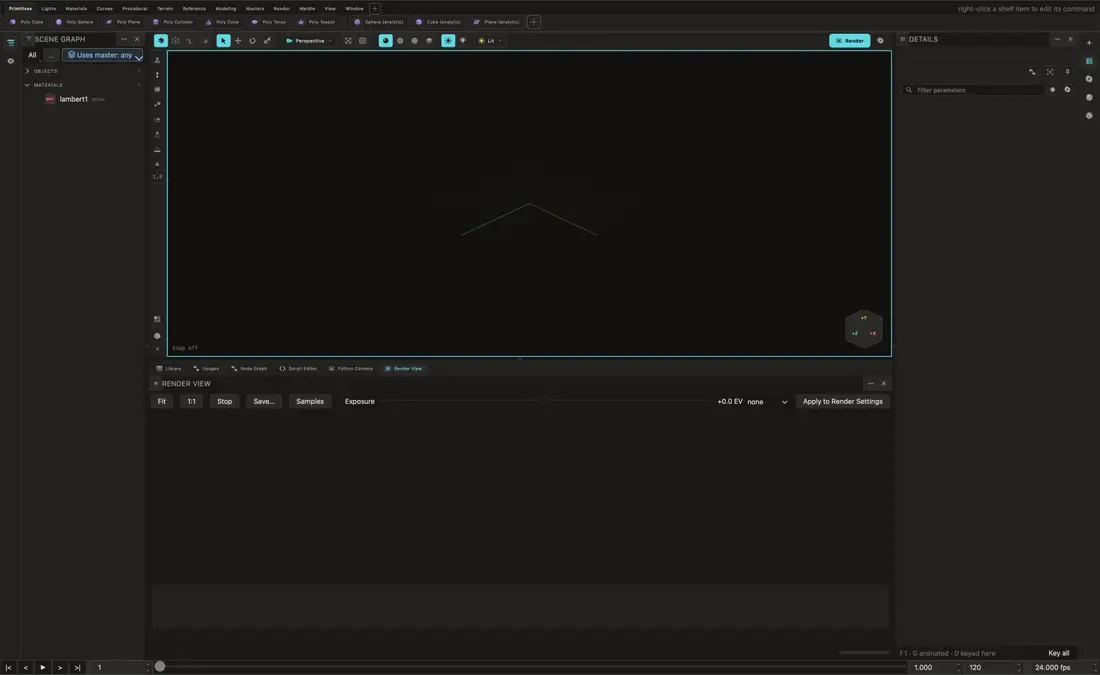1100x675 pixels.
Task: Toggle the pin icon beside lighting button
Action: click(463, 41)
